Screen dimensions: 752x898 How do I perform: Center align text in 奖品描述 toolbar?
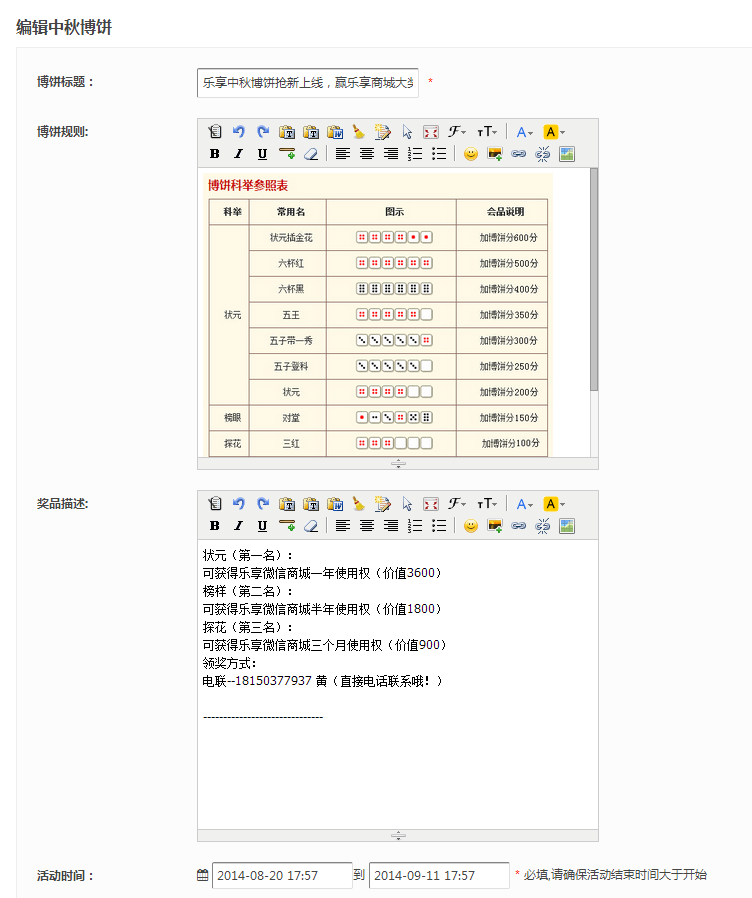367,526
